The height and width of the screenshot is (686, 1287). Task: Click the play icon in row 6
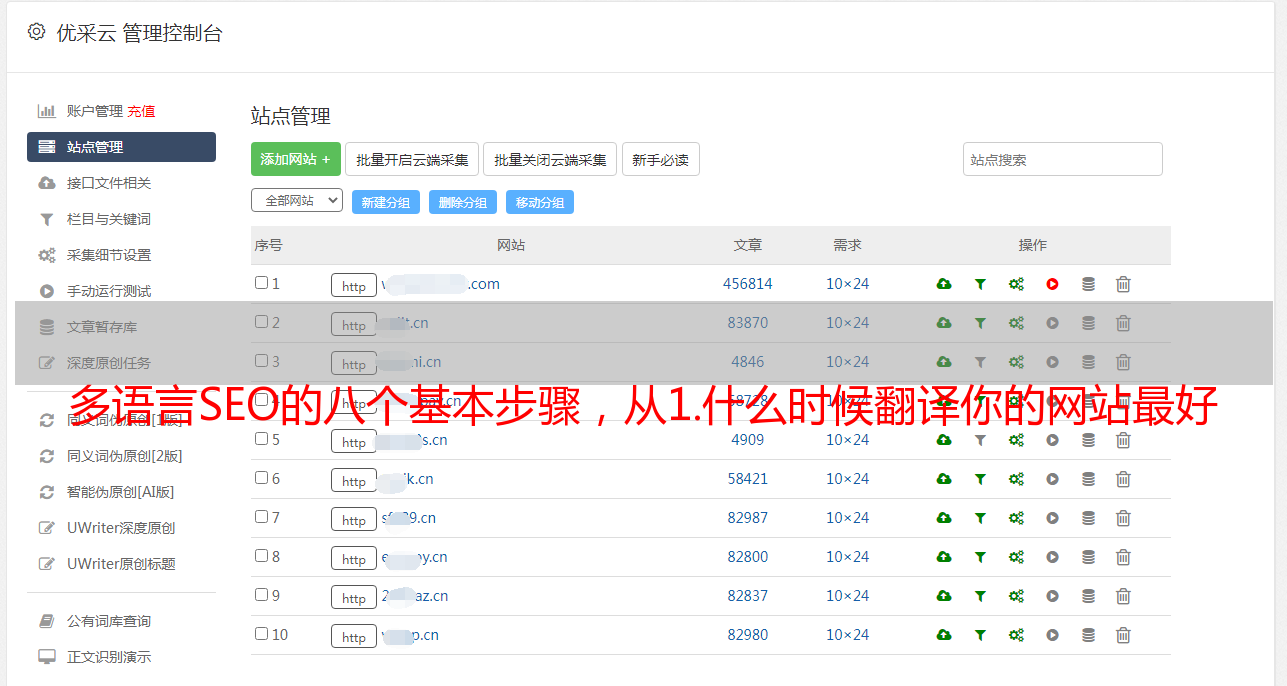1052,479
